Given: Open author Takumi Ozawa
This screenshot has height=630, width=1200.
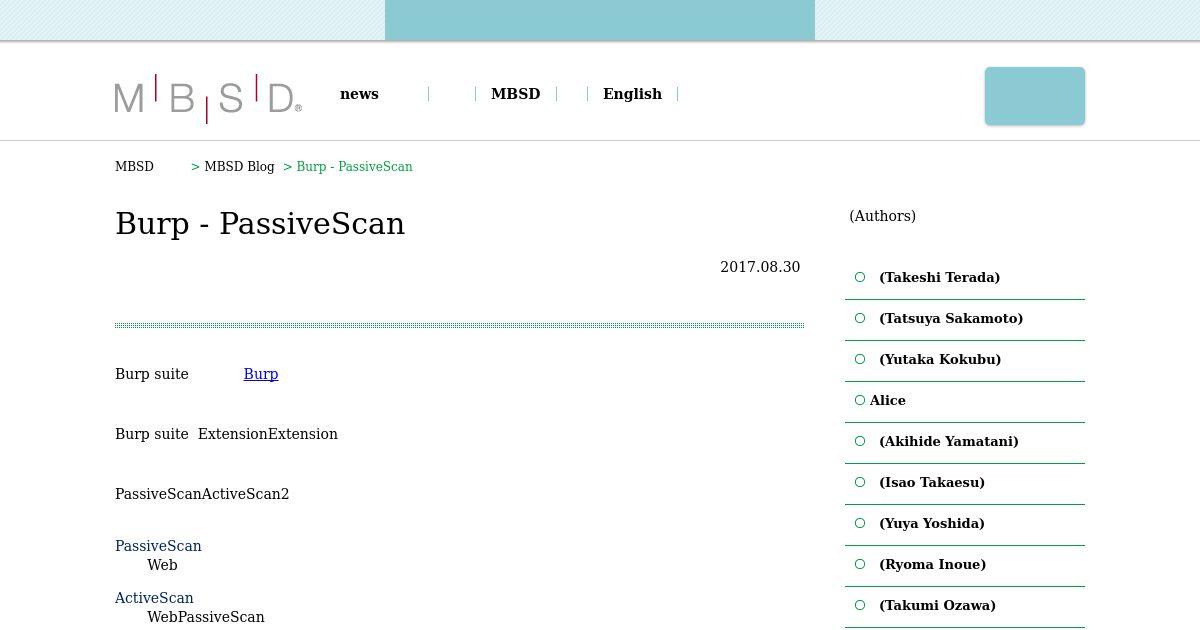Looking at the screenshot, I should pyautogui.click(x=937, y=606).
